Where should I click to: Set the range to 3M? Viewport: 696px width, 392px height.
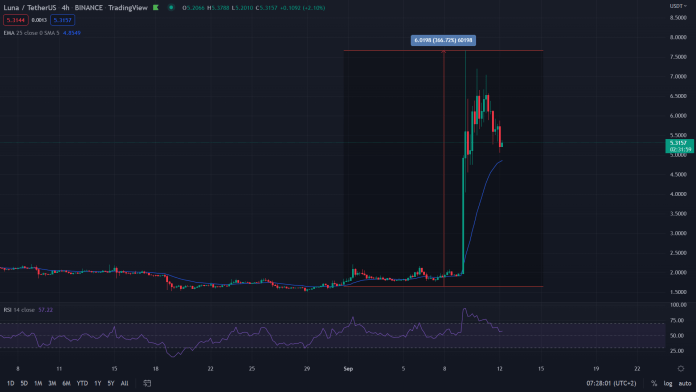pyautogui.click(x=52, y=383)
